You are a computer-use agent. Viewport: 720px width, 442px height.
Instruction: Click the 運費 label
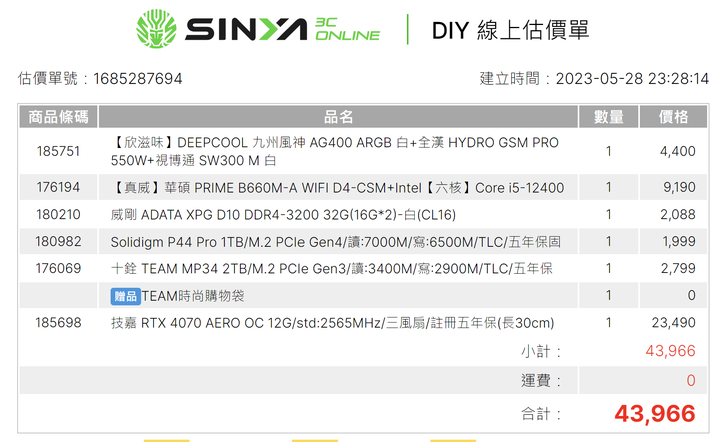coord(541,380)
